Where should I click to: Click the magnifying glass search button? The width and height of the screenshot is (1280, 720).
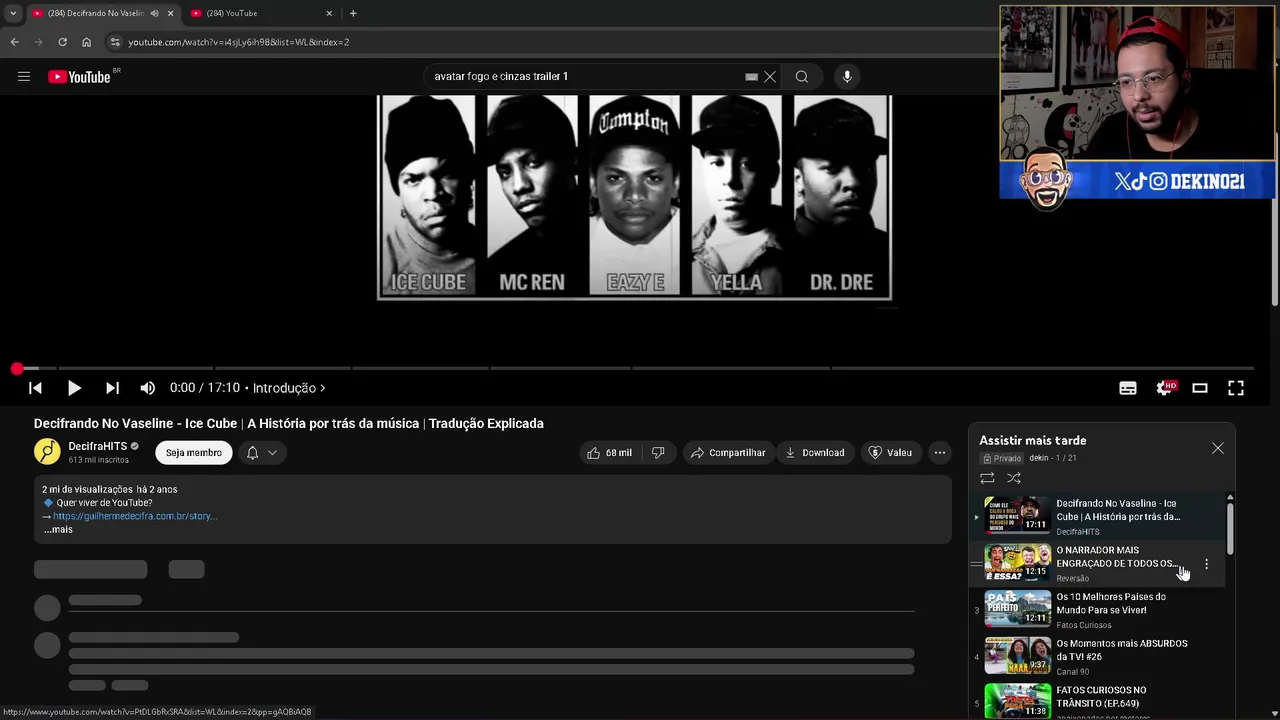coord(802,77)
